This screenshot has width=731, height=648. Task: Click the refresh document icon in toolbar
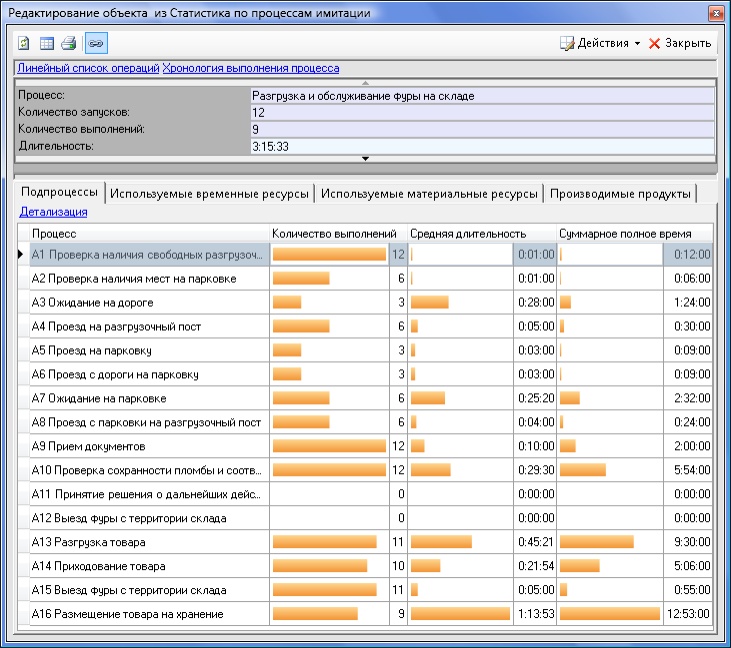click(x=24, y=43)
